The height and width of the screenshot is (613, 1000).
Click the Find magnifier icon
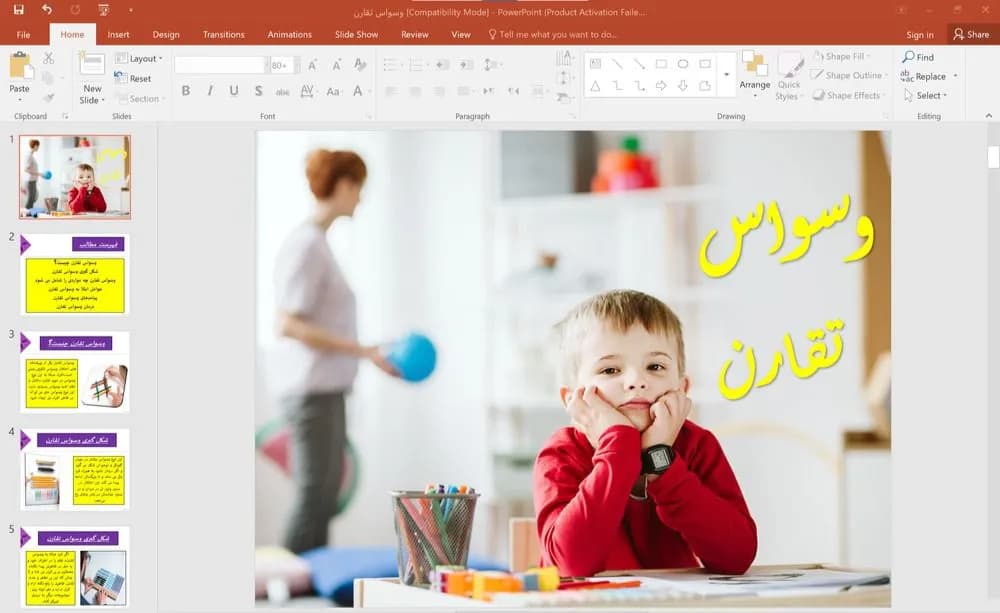[908, 57]
